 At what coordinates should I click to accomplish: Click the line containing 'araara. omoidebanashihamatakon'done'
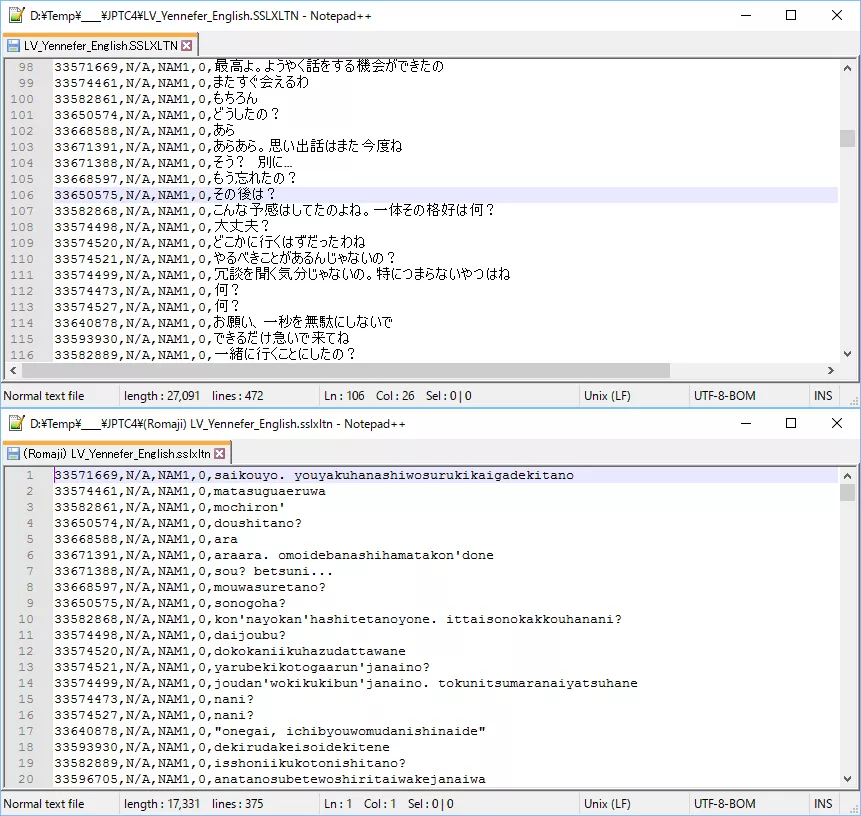pos(273,555)
